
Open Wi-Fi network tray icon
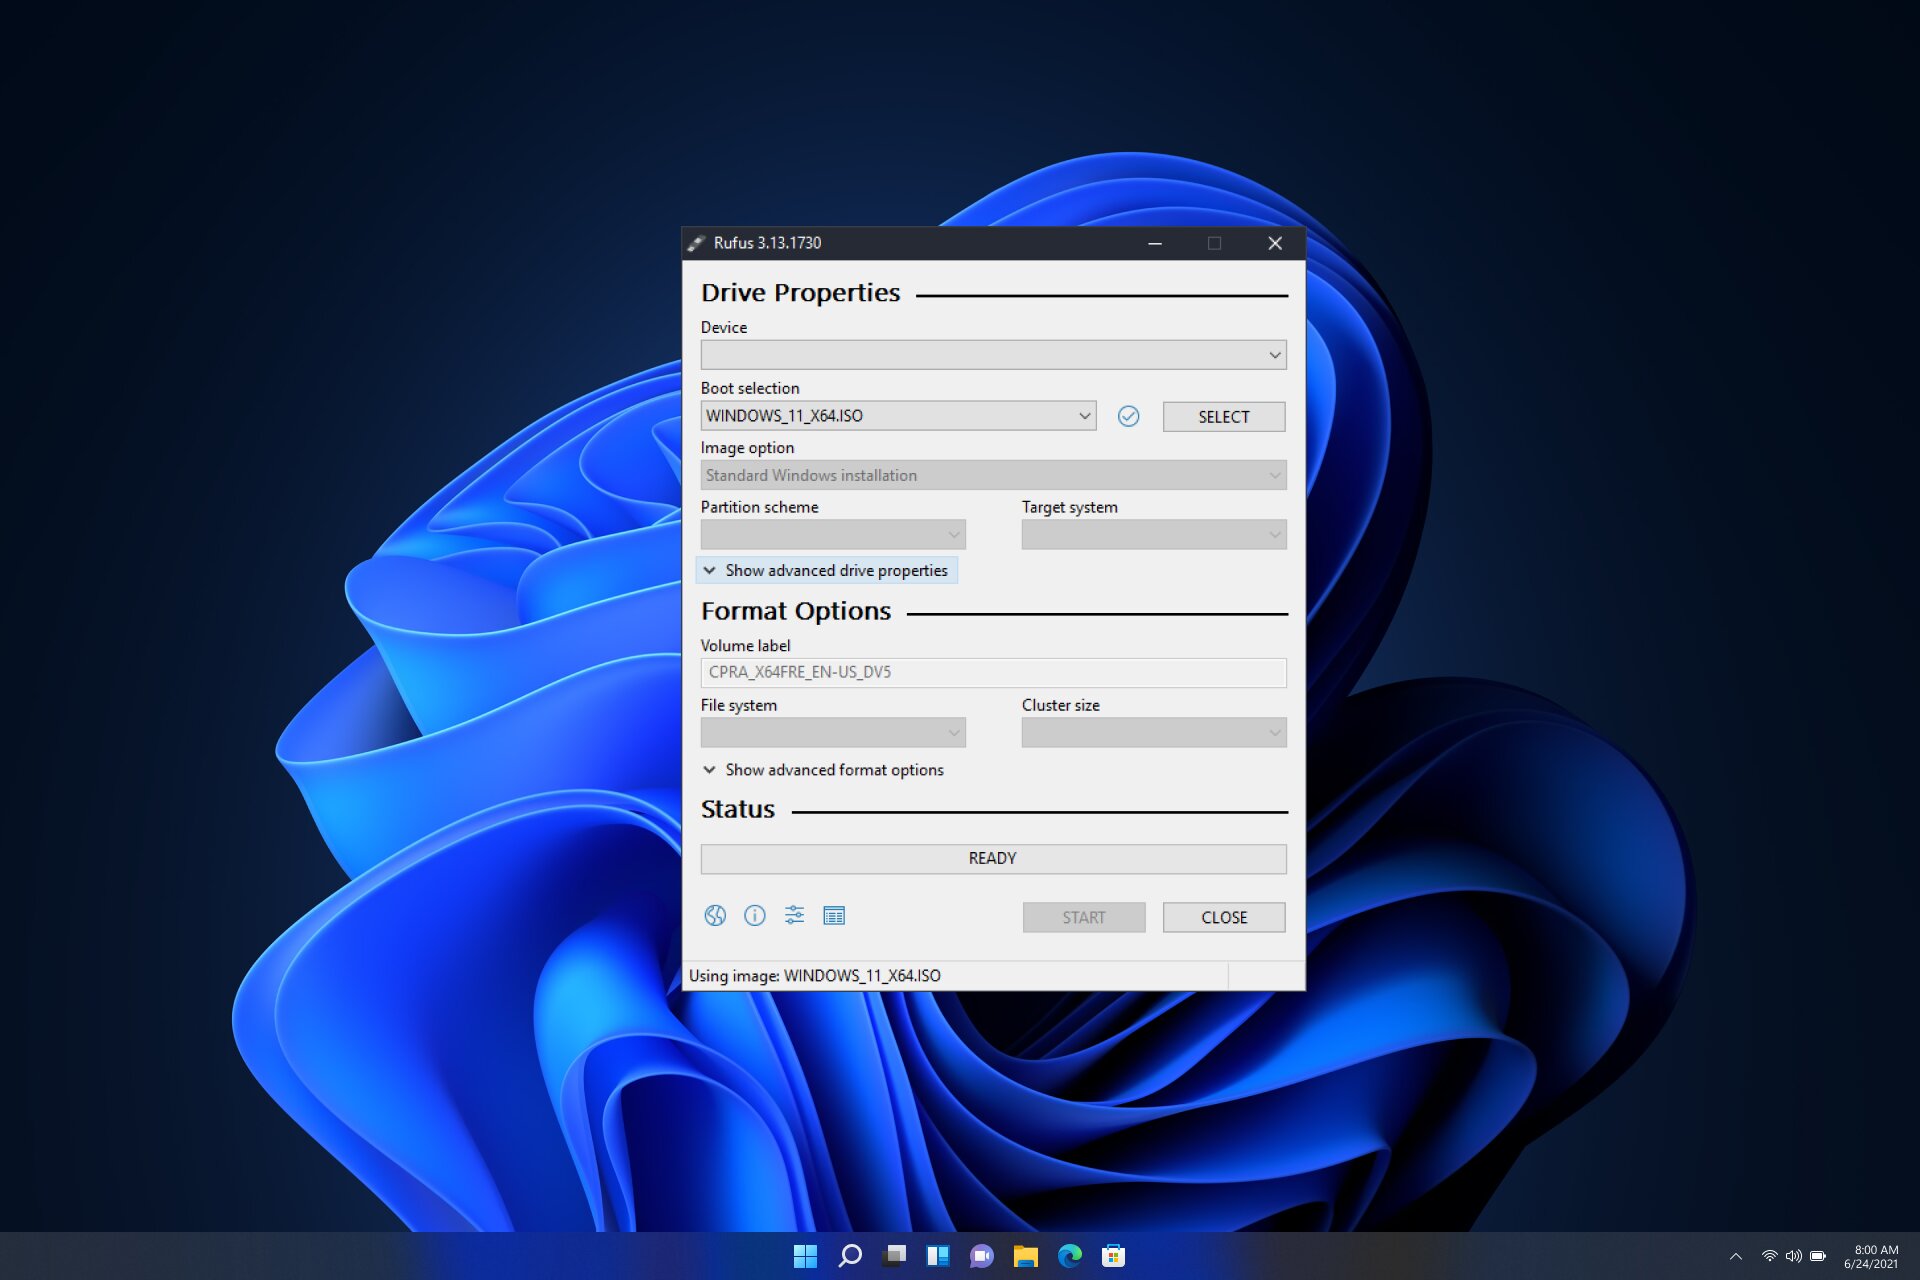(1769, 1256)
